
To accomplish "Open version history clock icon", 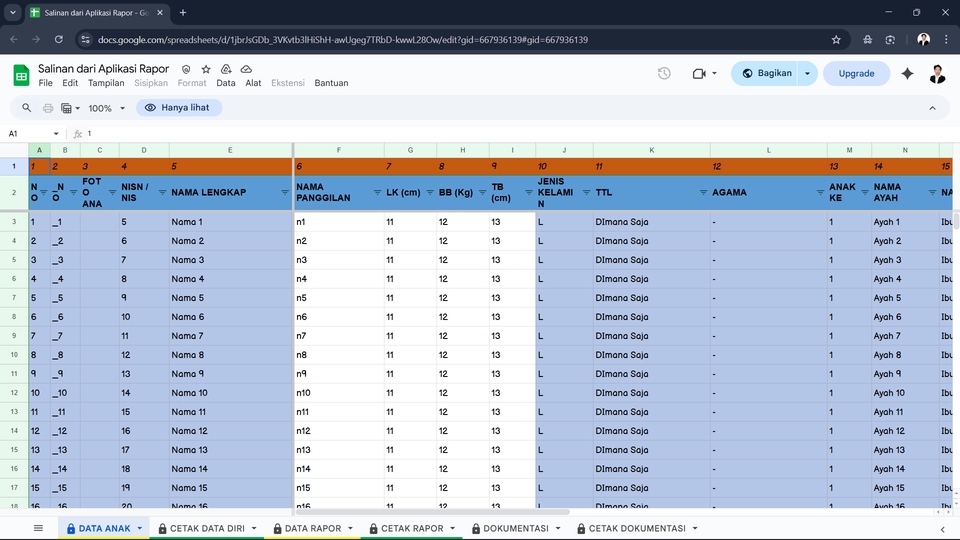I will click(664, 73).
